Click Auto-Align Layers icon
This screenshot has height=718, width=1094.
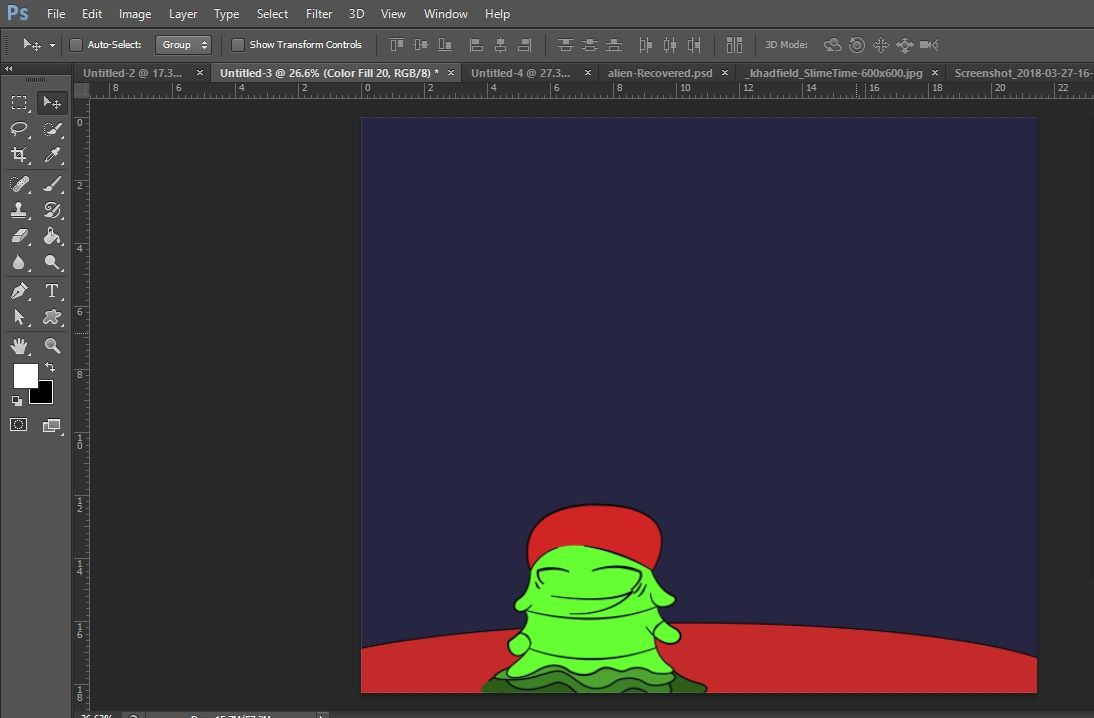coord(734,45)
